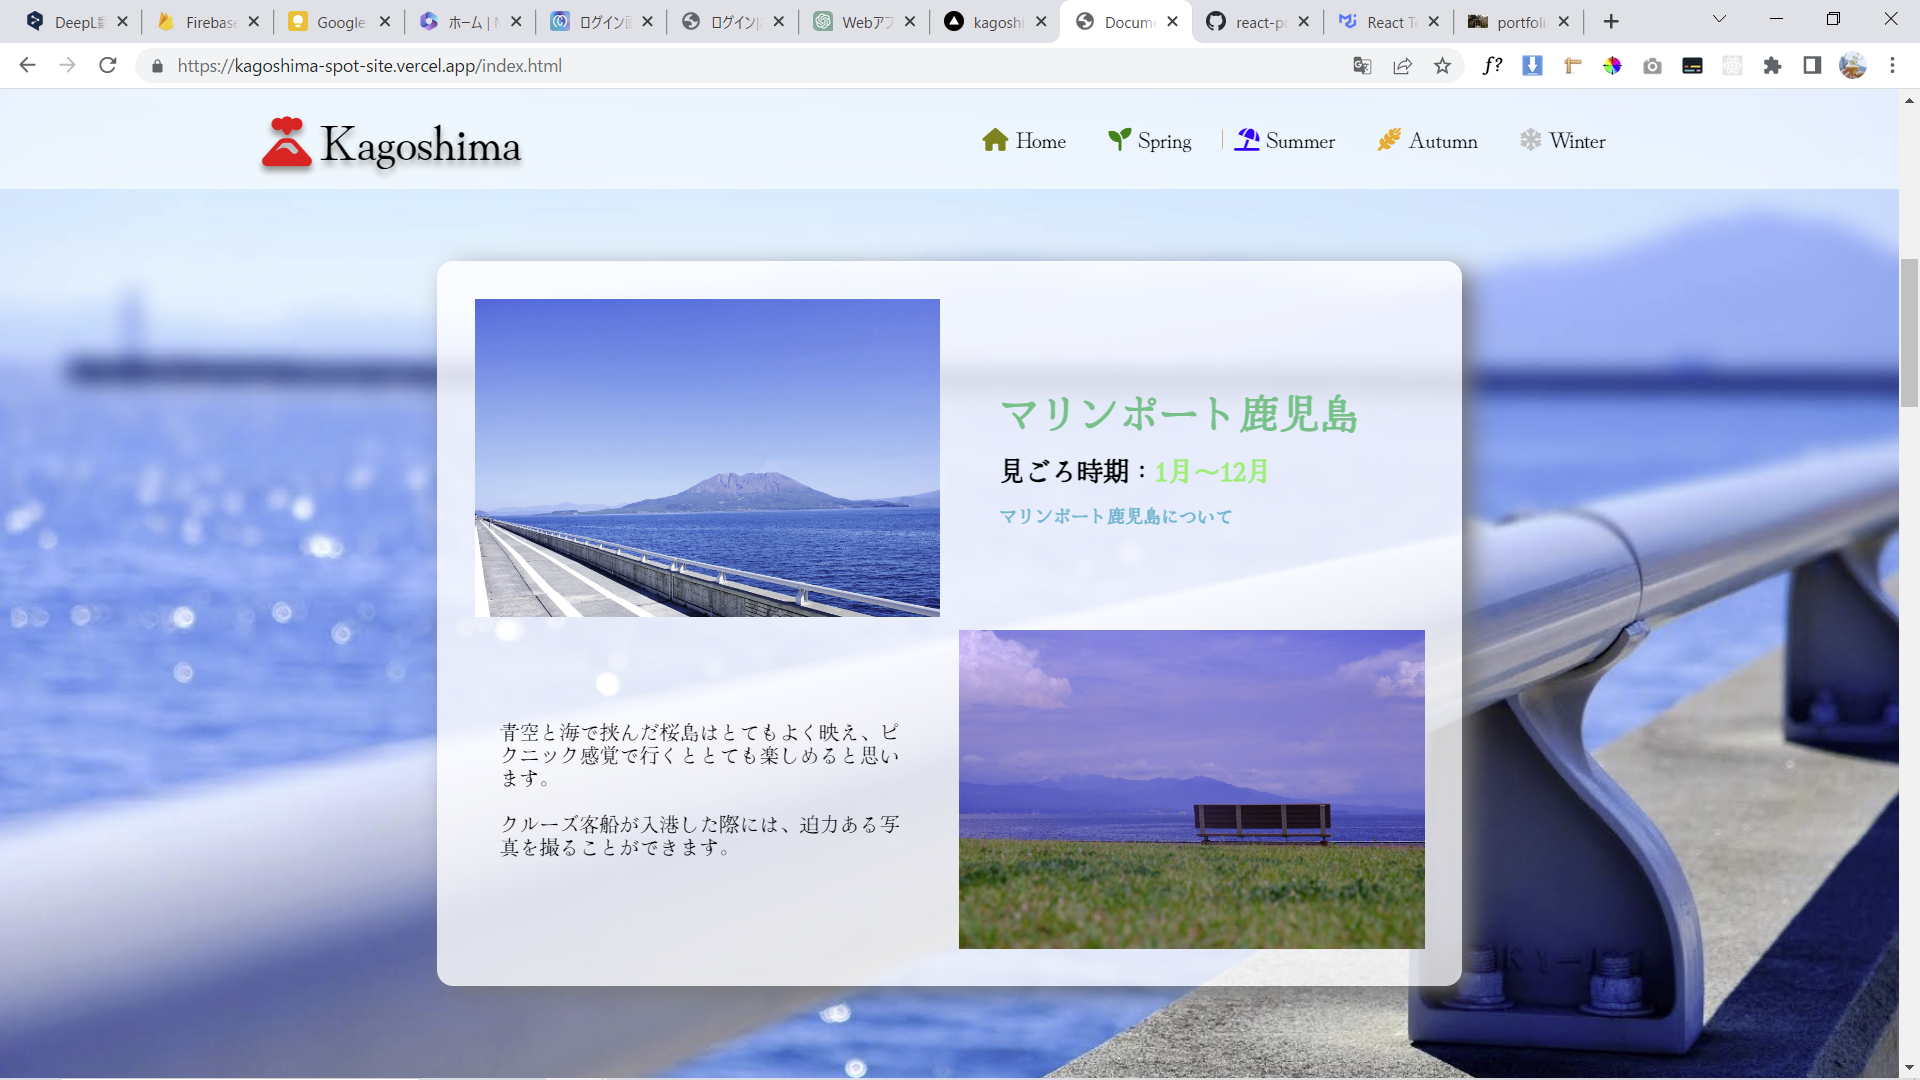Click the color wheel picker extension
This screenshot has width=1920, height=1080.
tap(1612, 66)
